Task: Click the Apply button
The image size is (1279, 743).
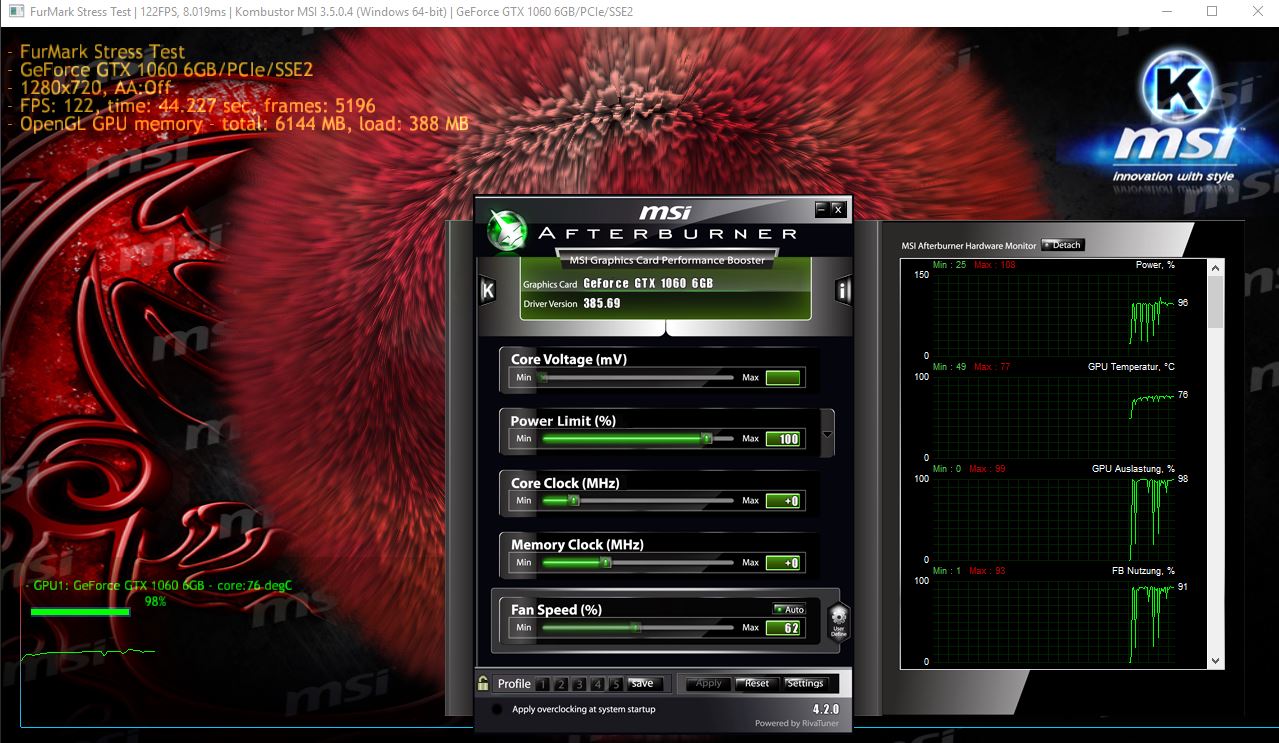Action: (x=708, y=683)
